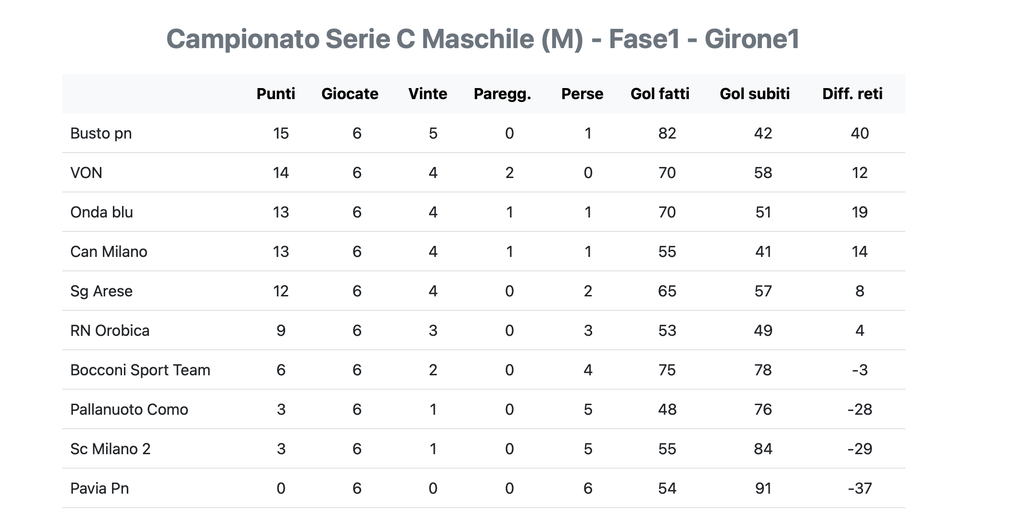This screenshot has width=1024, height=523.
Task: Click the Punti column header
Action: pyautogui.click(x=276, y=94)
